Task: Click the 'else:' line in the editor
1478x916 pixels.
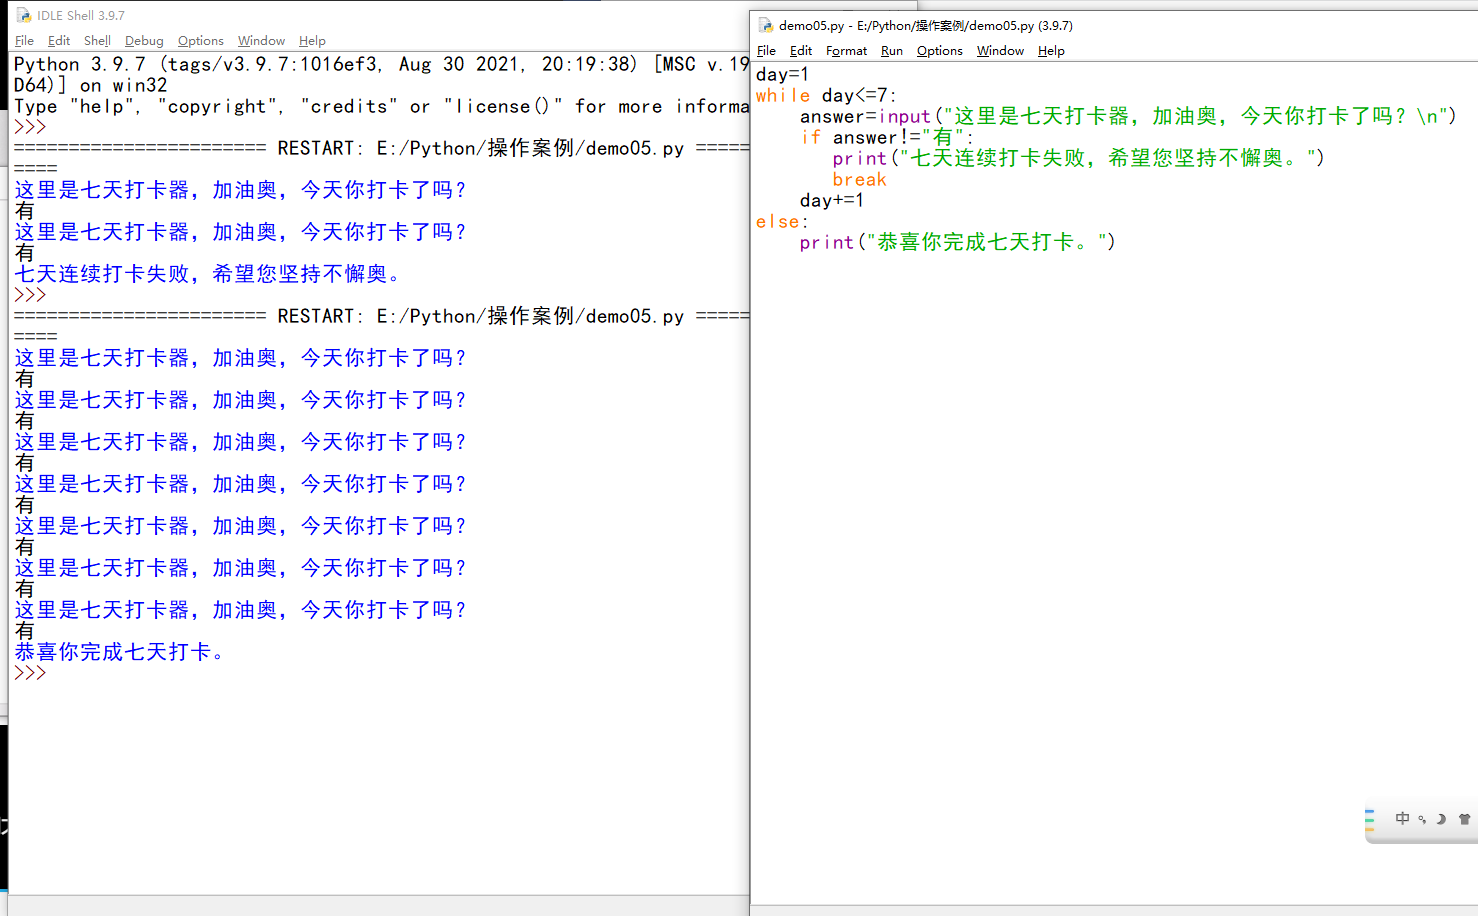Action: (x=781, y=222)
